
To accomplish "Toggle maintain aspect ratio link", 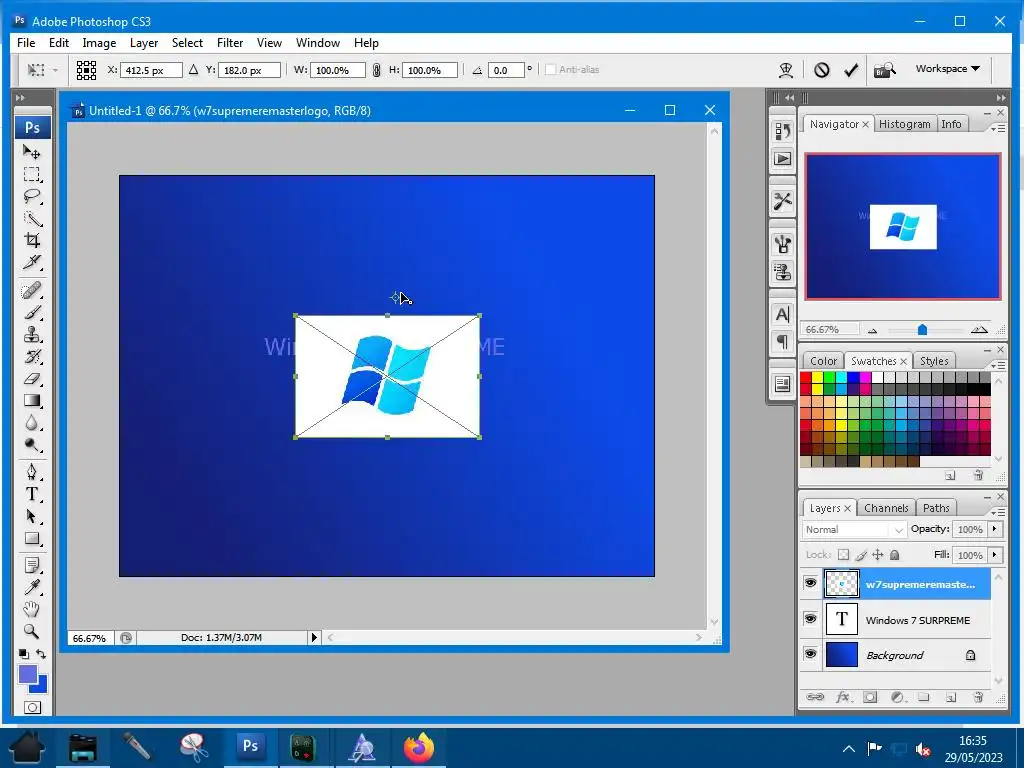I will click(x=376, y=70).
